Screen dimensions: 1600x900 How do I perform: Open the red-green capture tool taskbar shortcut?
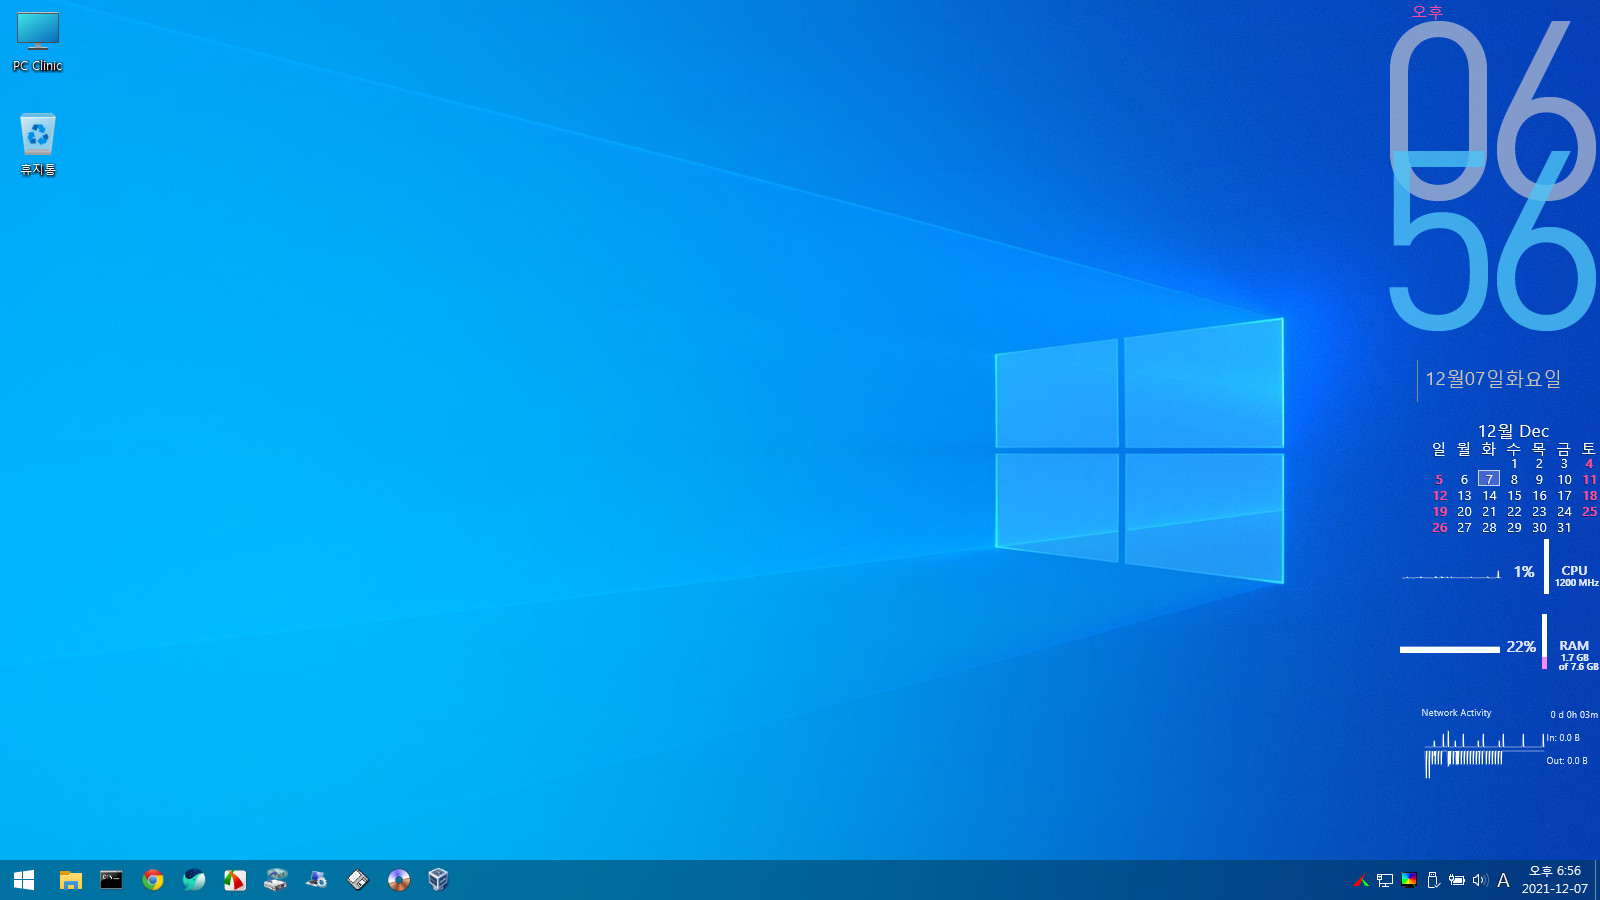(x=235, y=880)
